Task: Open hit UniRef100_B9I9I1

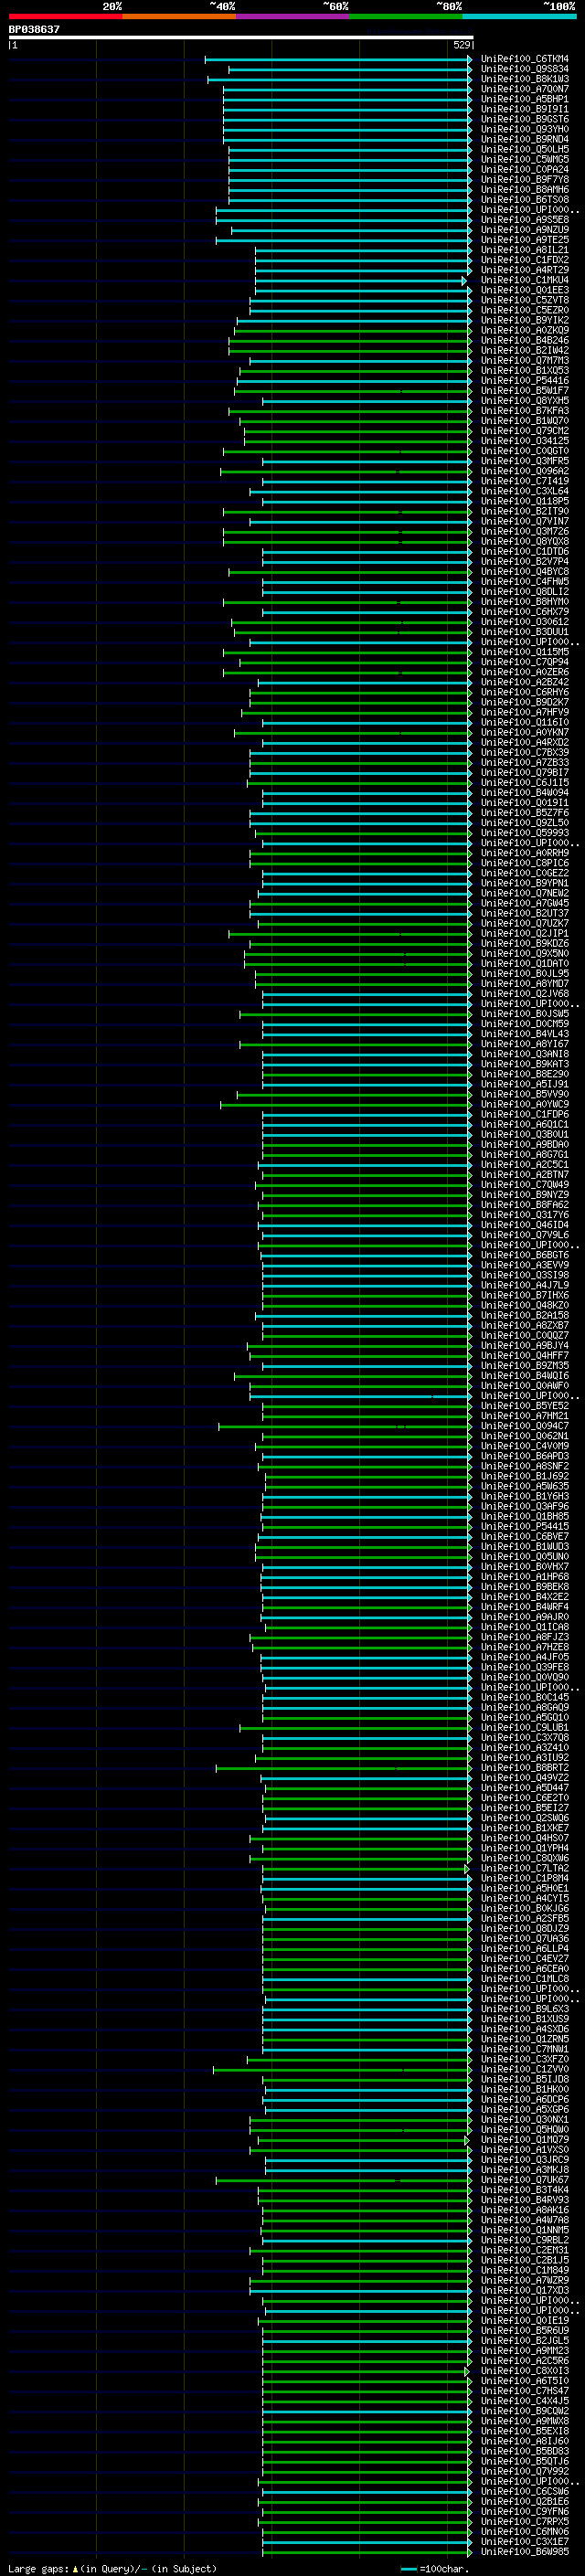Action: point(525,109)
